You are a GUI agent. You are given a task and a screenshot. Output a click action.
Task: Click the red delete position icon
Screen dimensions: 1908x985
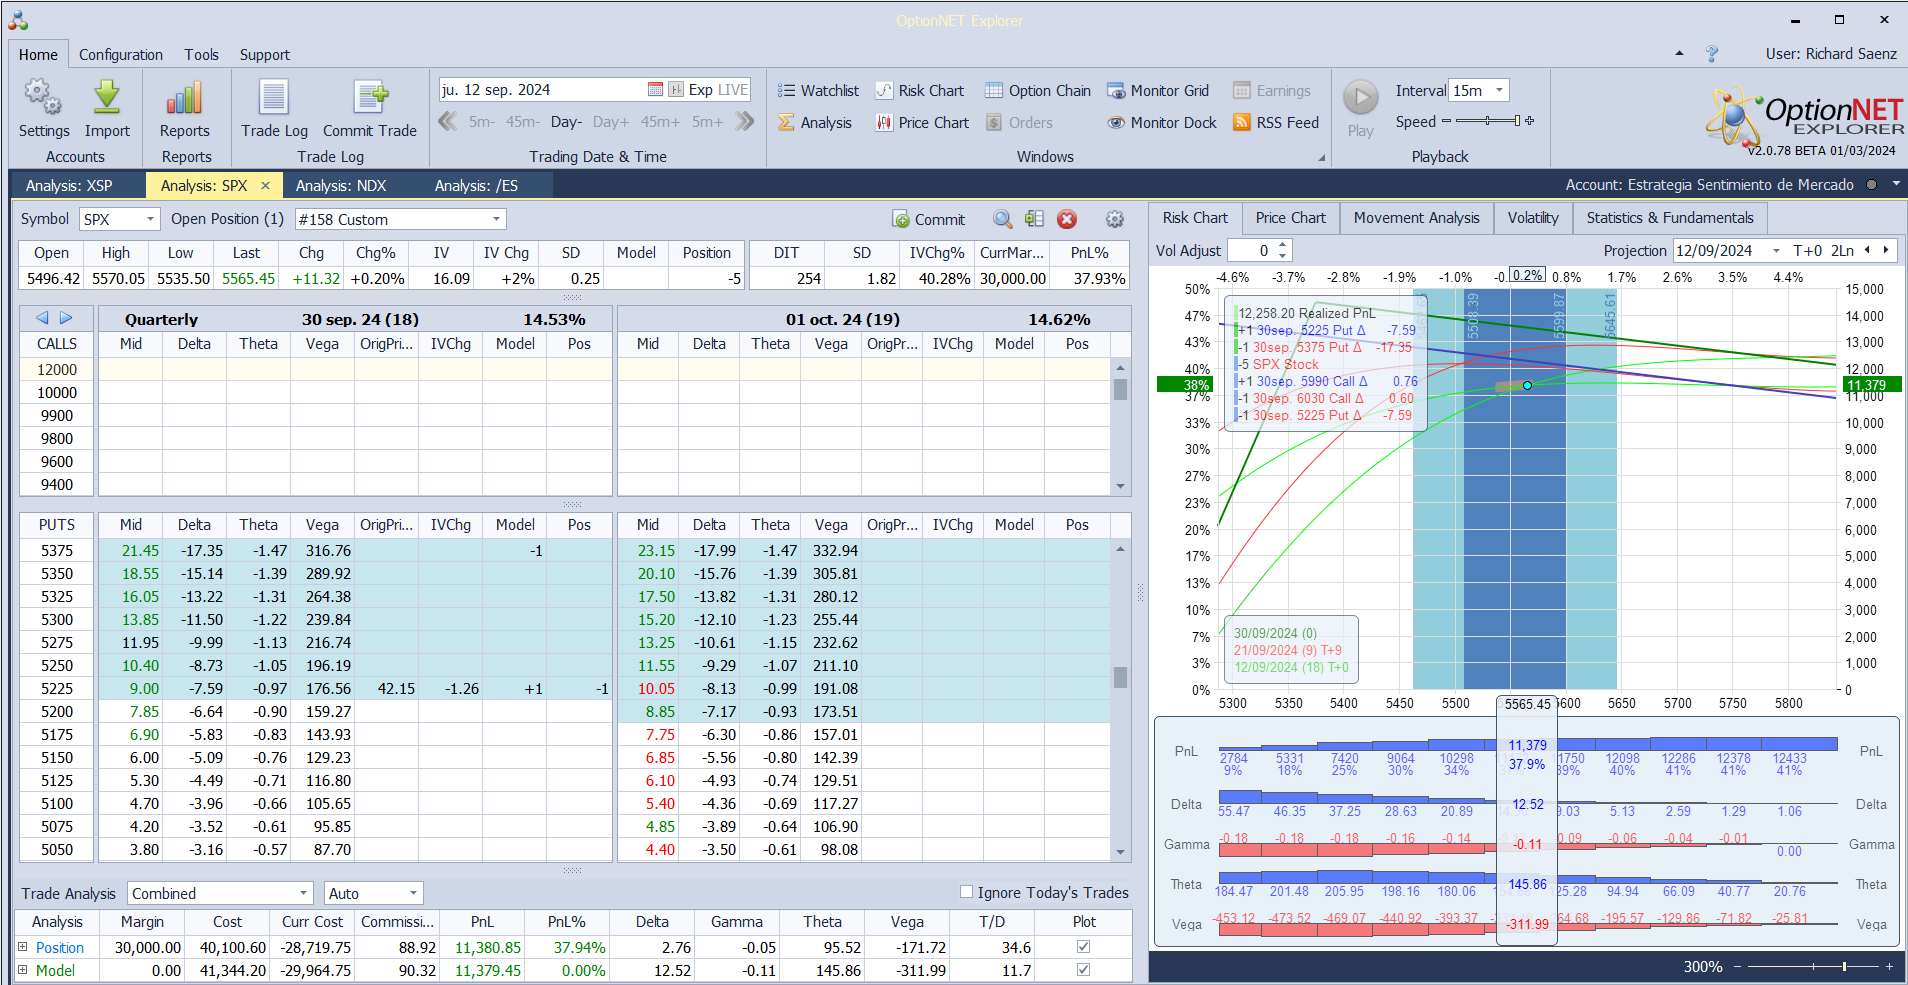pyautogui.click(x=1067, y=220)
